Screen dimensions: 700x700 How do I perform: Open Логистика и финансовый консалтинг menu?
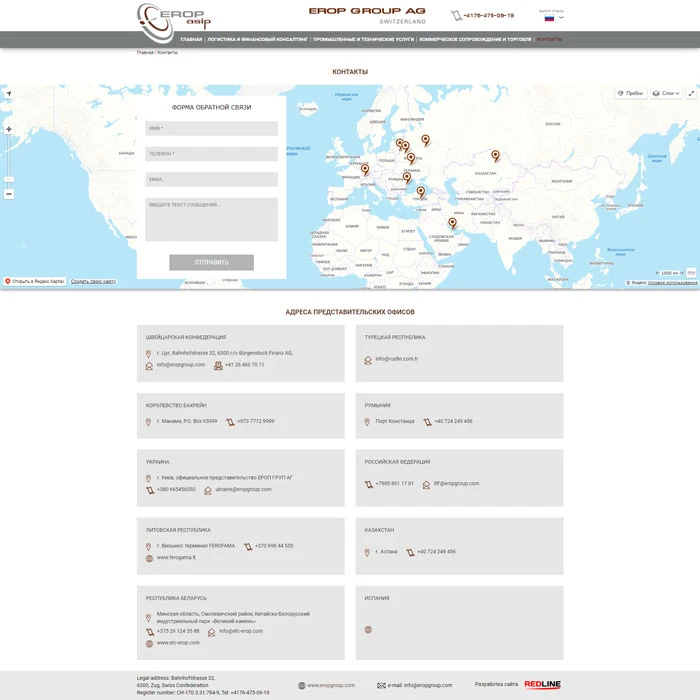click(258, 39)
